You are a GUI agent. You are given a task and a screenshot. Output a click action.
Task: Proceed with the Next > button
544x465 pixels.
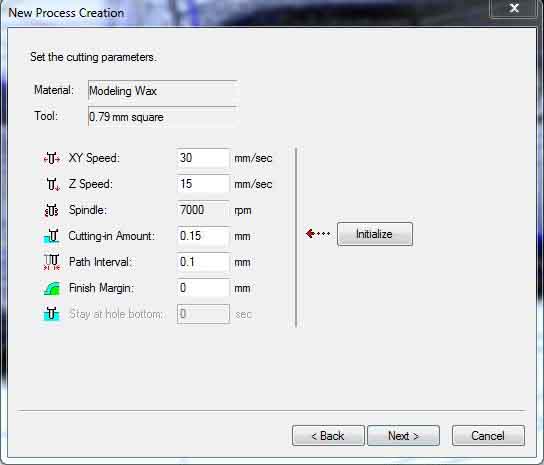coord(403,436)
